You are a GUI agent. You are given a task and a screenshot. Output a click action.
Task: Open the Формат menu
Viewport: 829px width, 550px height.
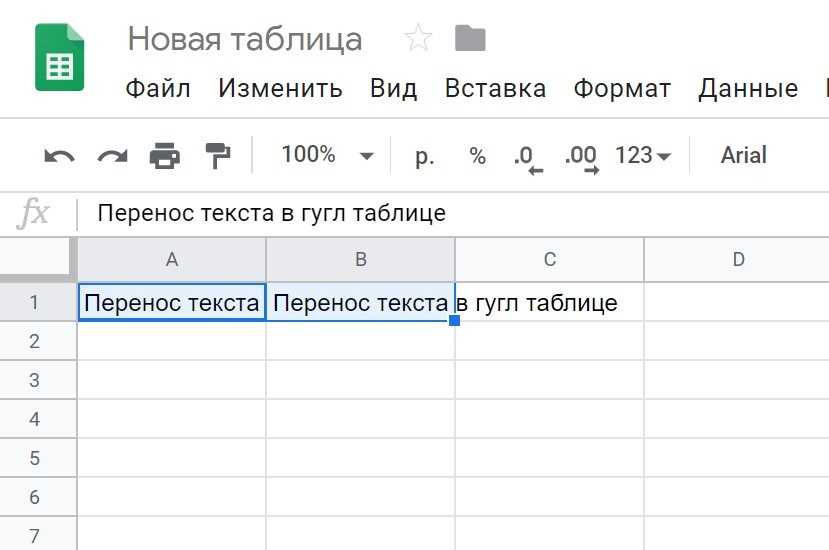click(x=623, y=89)
